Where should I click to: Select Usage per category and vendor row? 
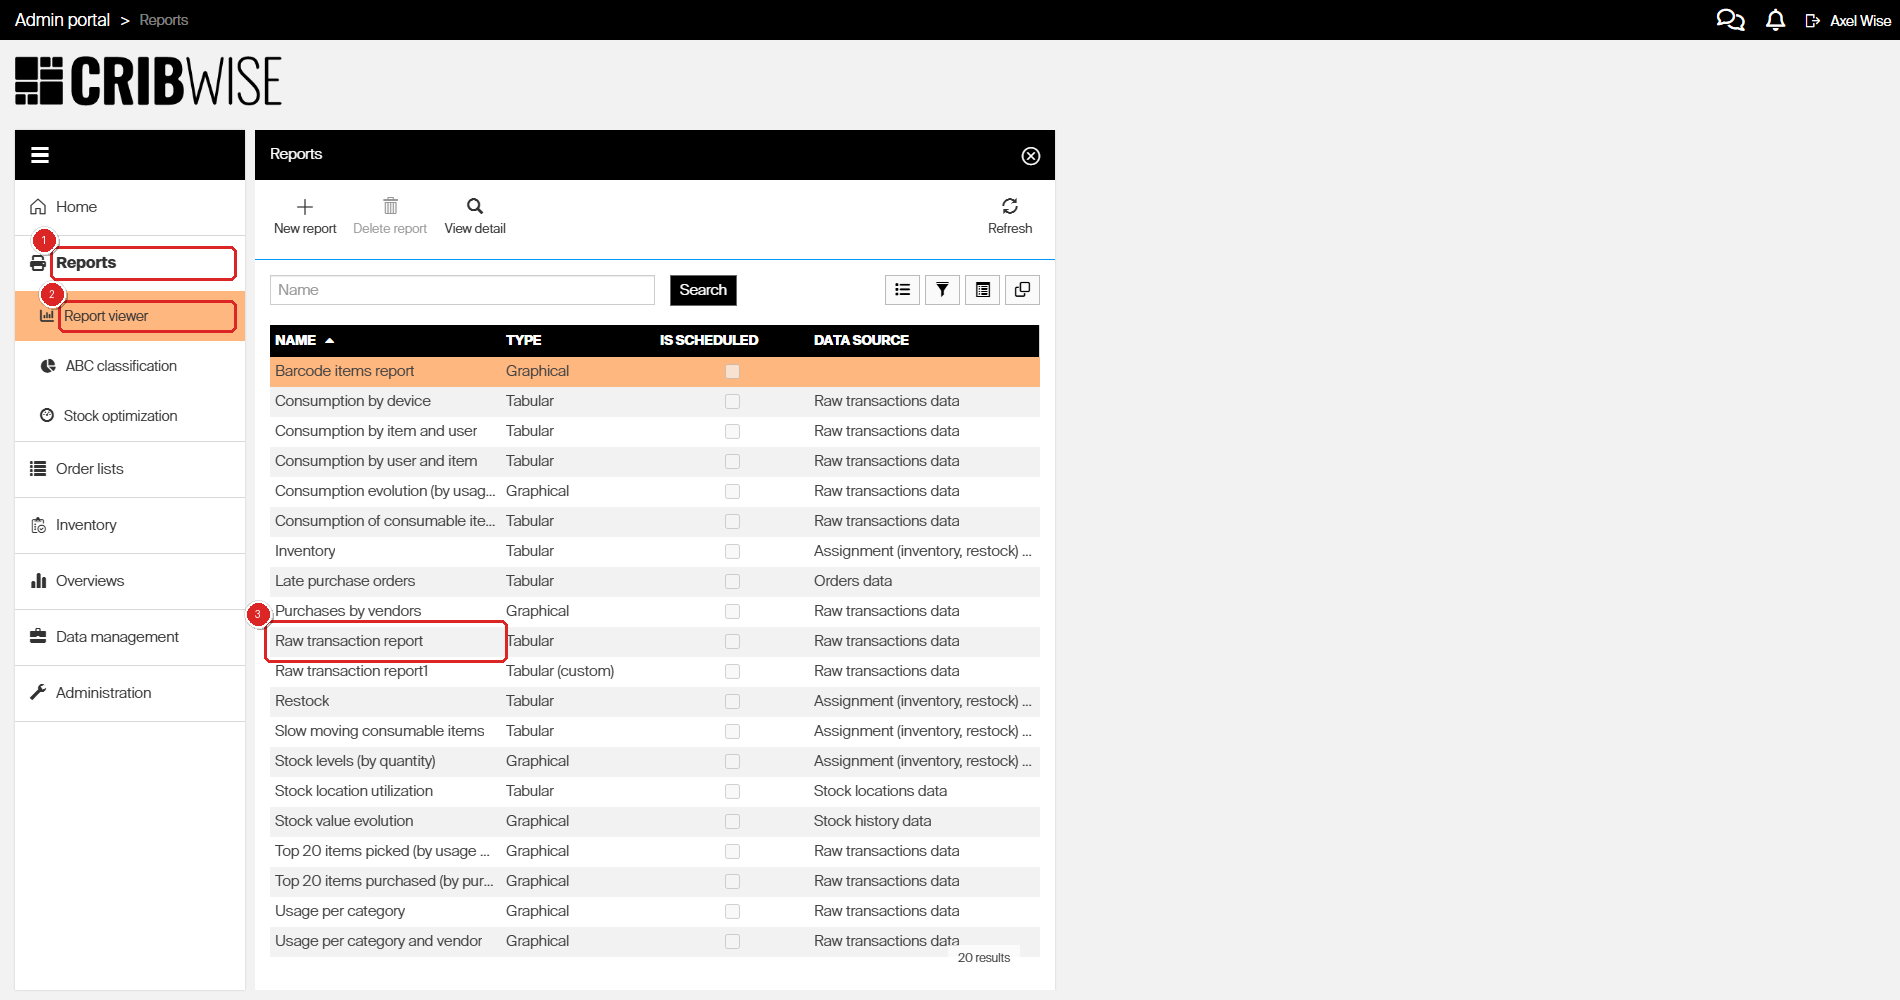click(x=655, y=941)
